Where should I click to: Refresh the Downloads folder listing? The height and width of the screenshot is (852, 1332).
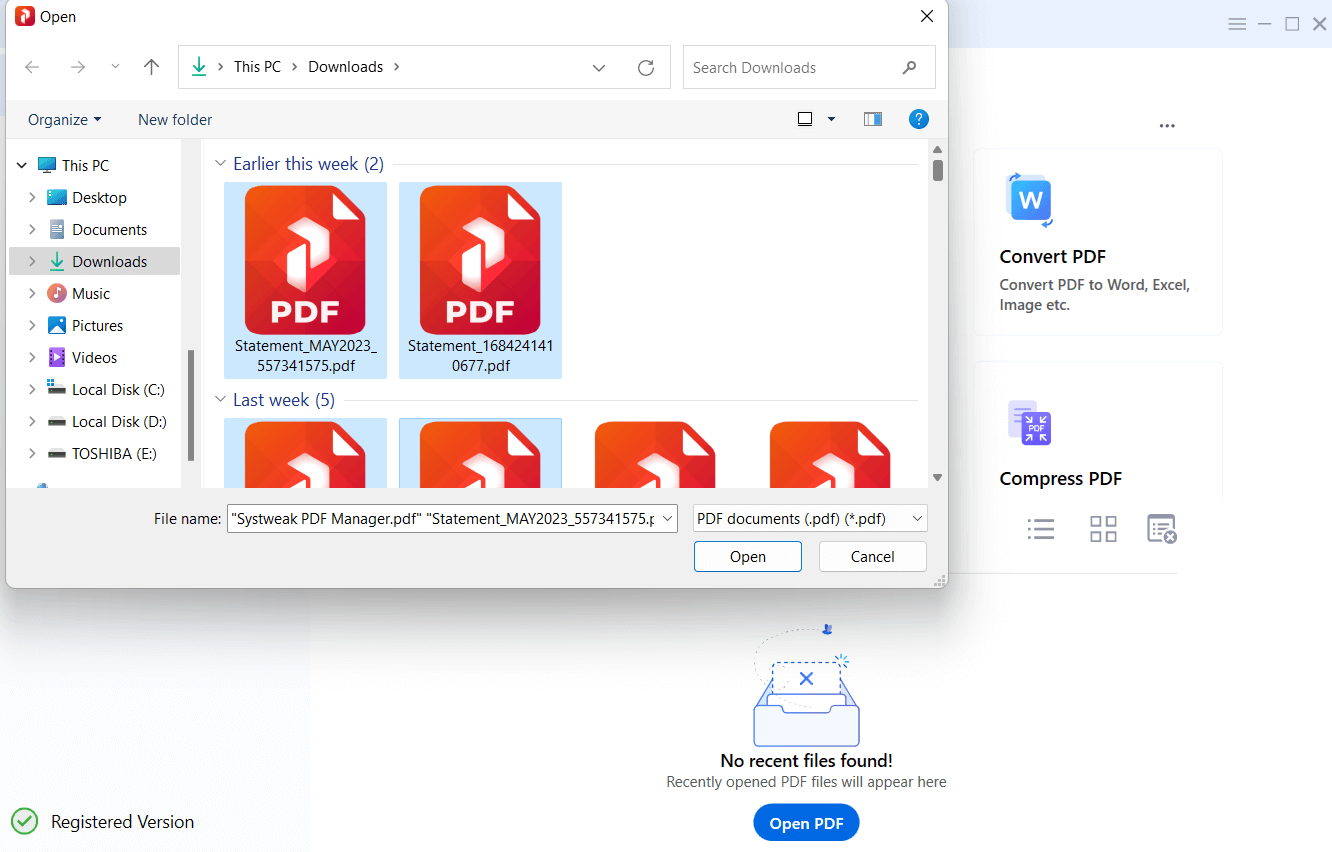(646, 68)
